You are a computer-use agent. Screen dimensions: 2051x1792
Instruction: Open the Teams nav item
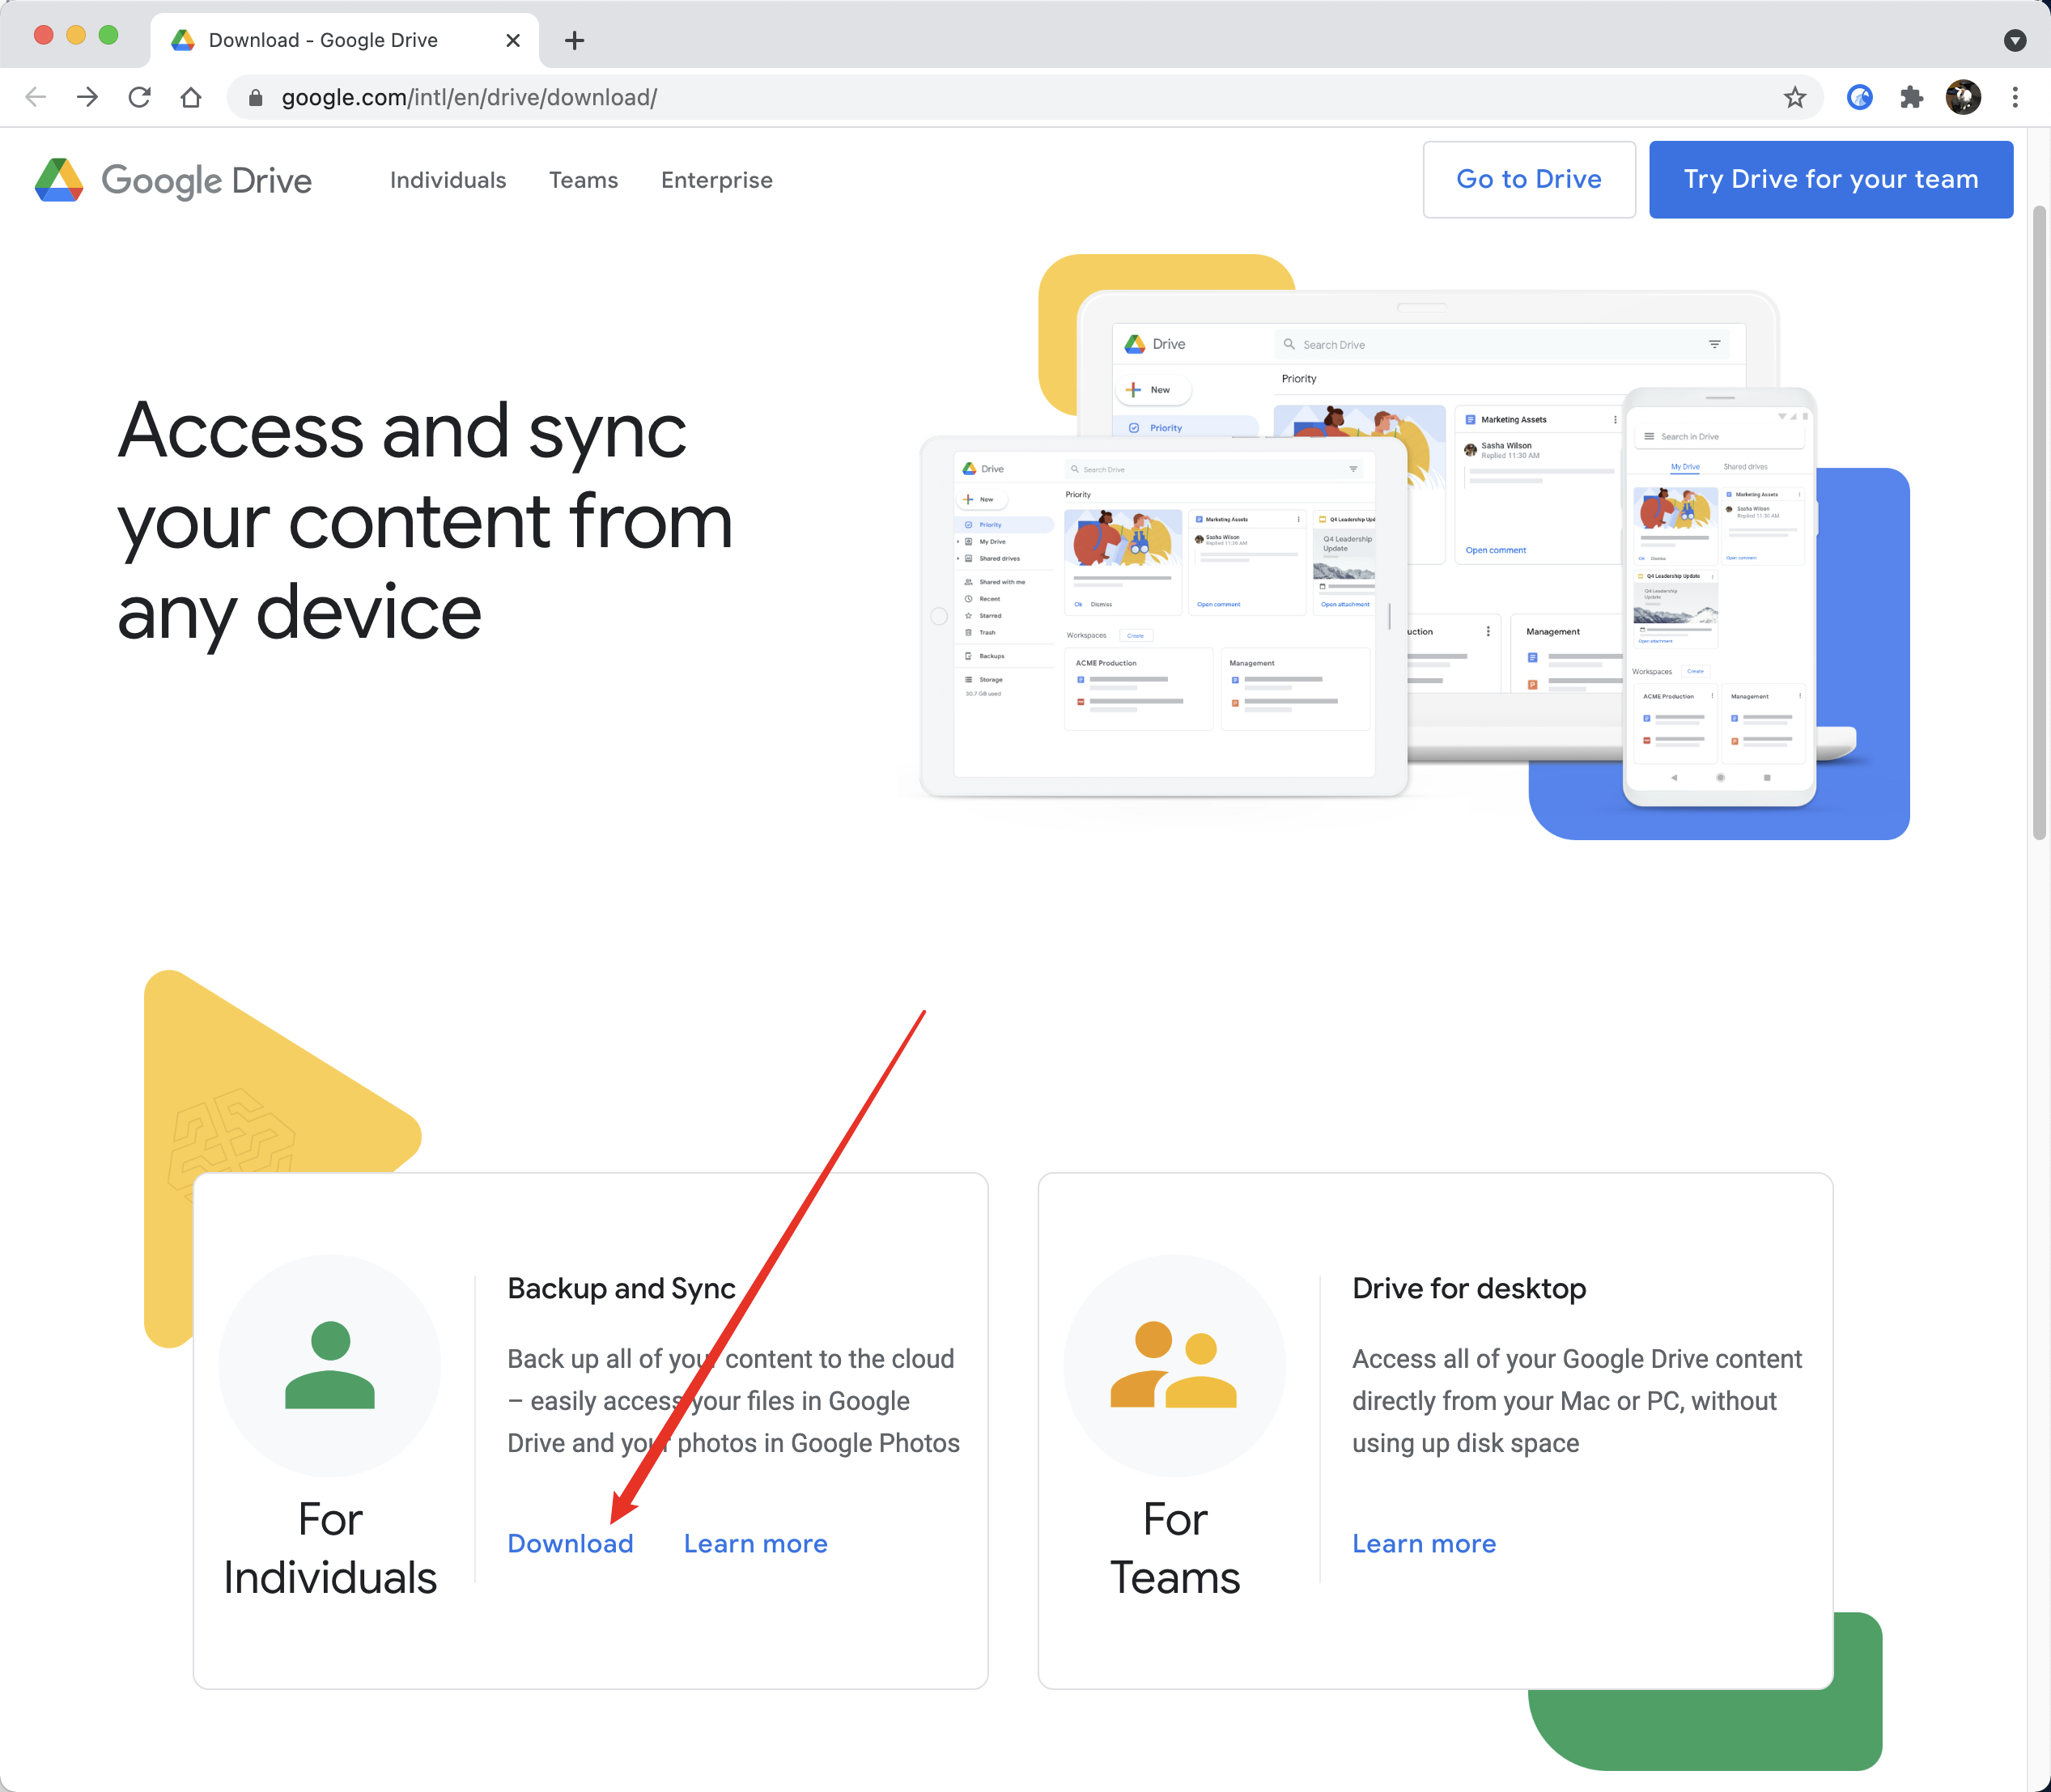pos(583,180)
